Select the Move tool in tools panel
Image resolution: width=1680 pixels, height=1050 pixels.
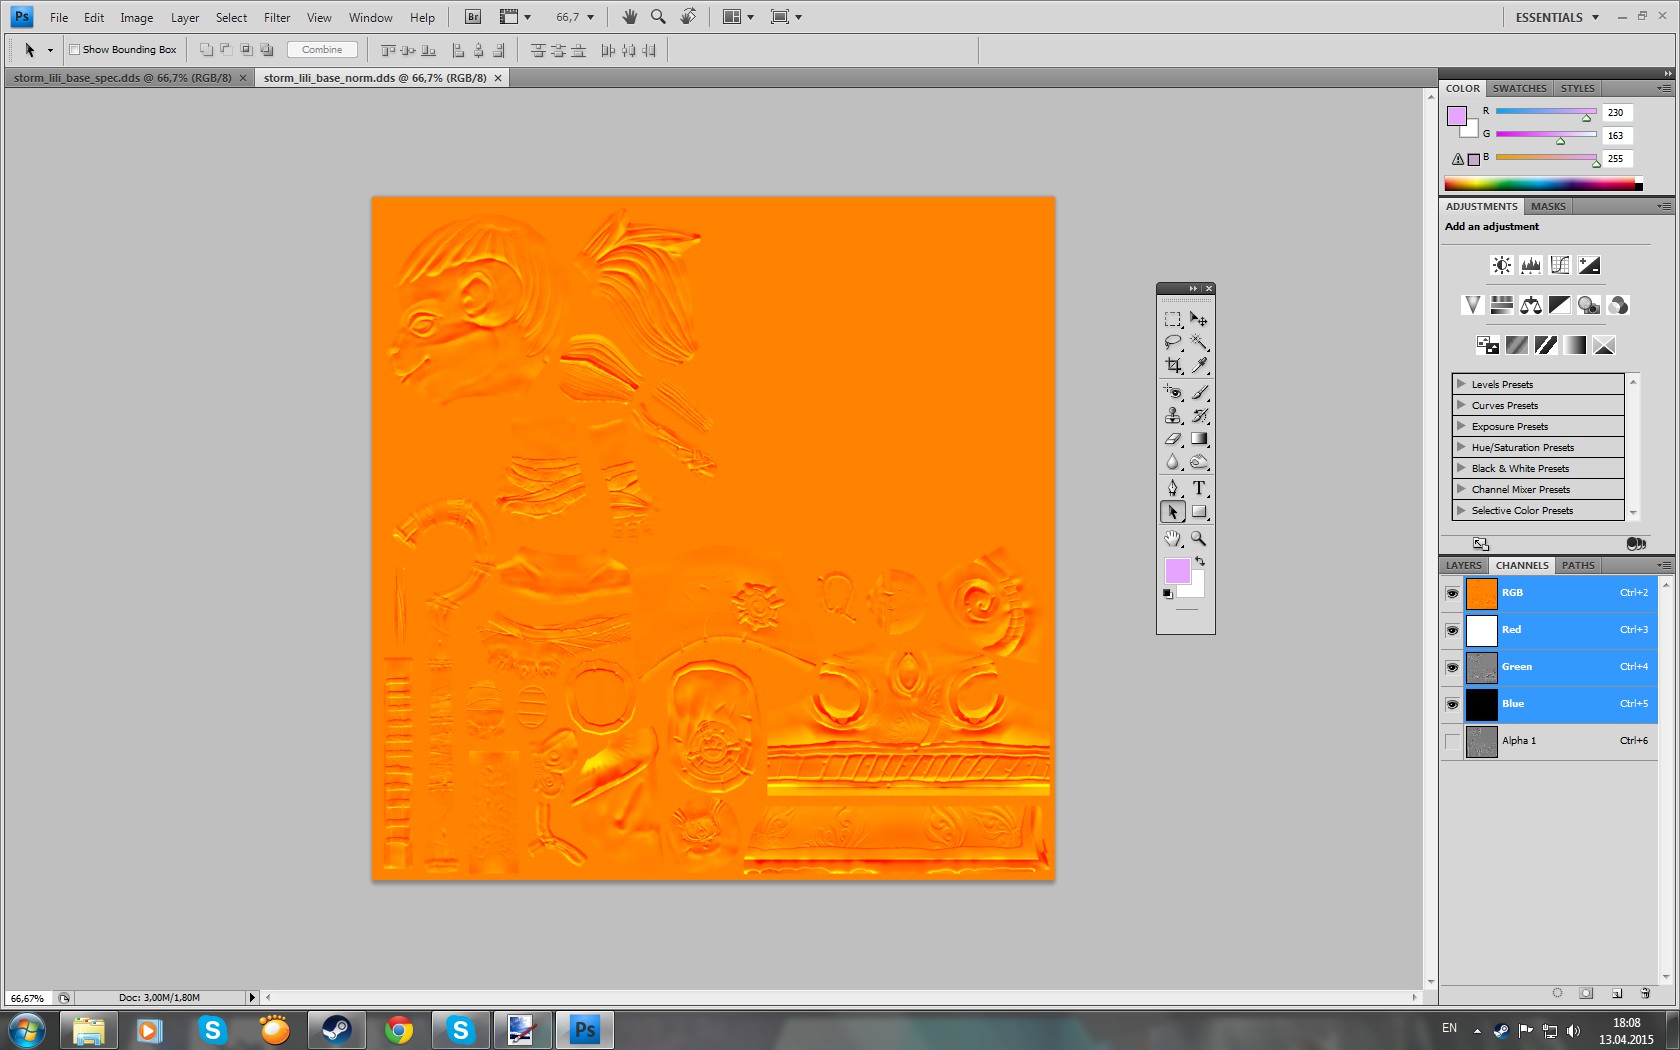1199,320
